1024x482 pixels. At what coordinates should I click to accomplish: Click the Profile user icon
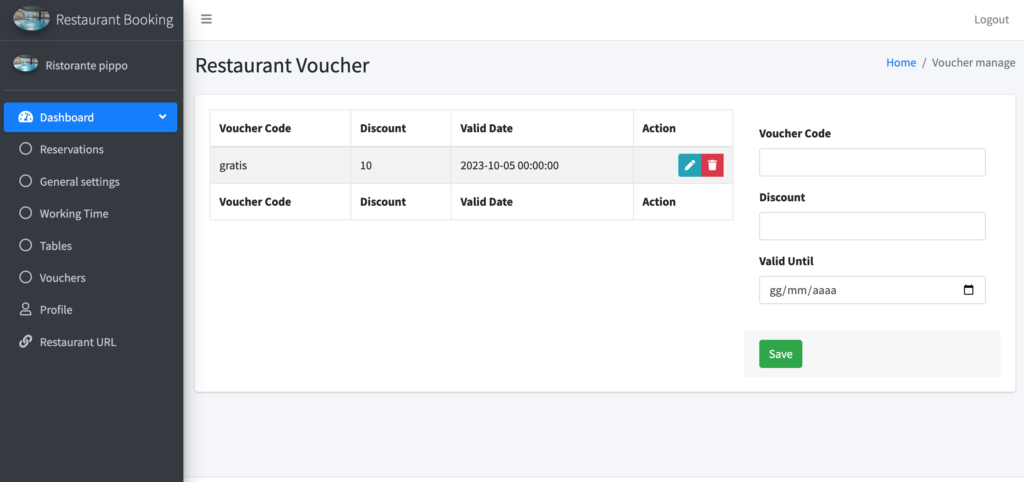[26, 310]
